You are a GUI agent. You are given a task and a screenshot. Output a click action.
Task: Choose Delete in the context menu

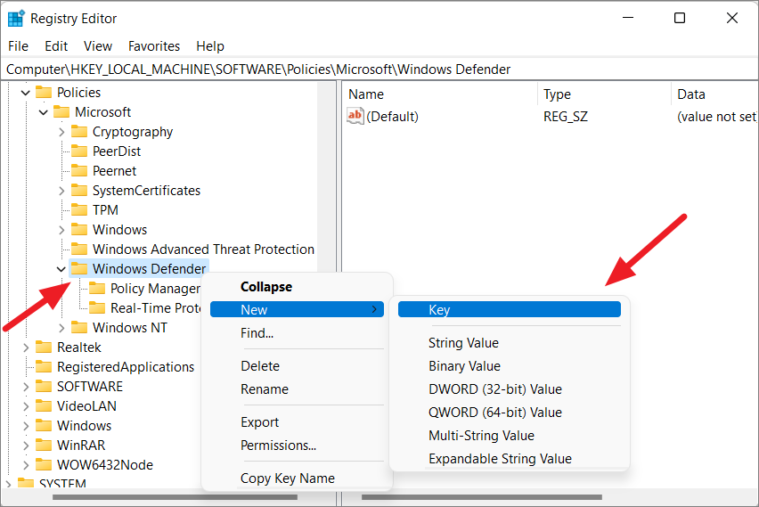pos(297,366)
